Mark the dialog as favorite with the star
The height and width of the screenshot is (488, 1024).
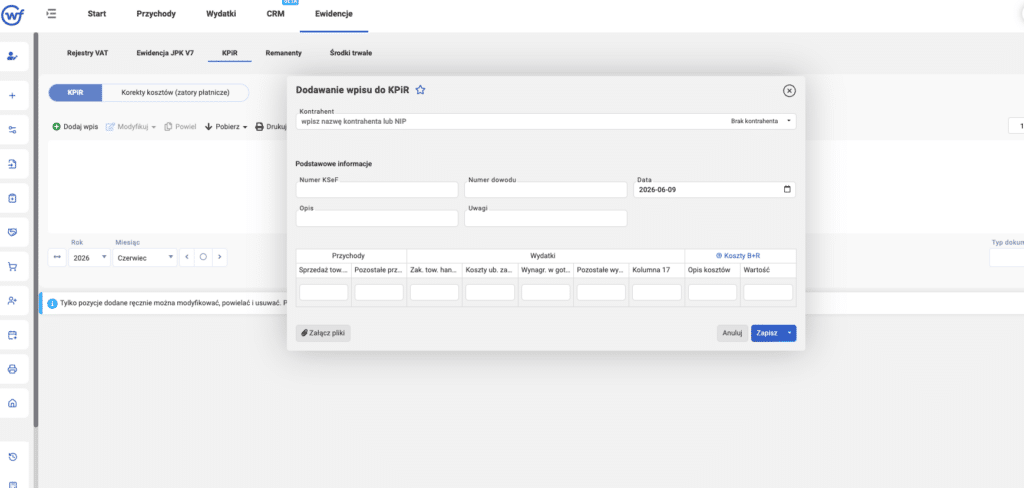click(421, 90)
